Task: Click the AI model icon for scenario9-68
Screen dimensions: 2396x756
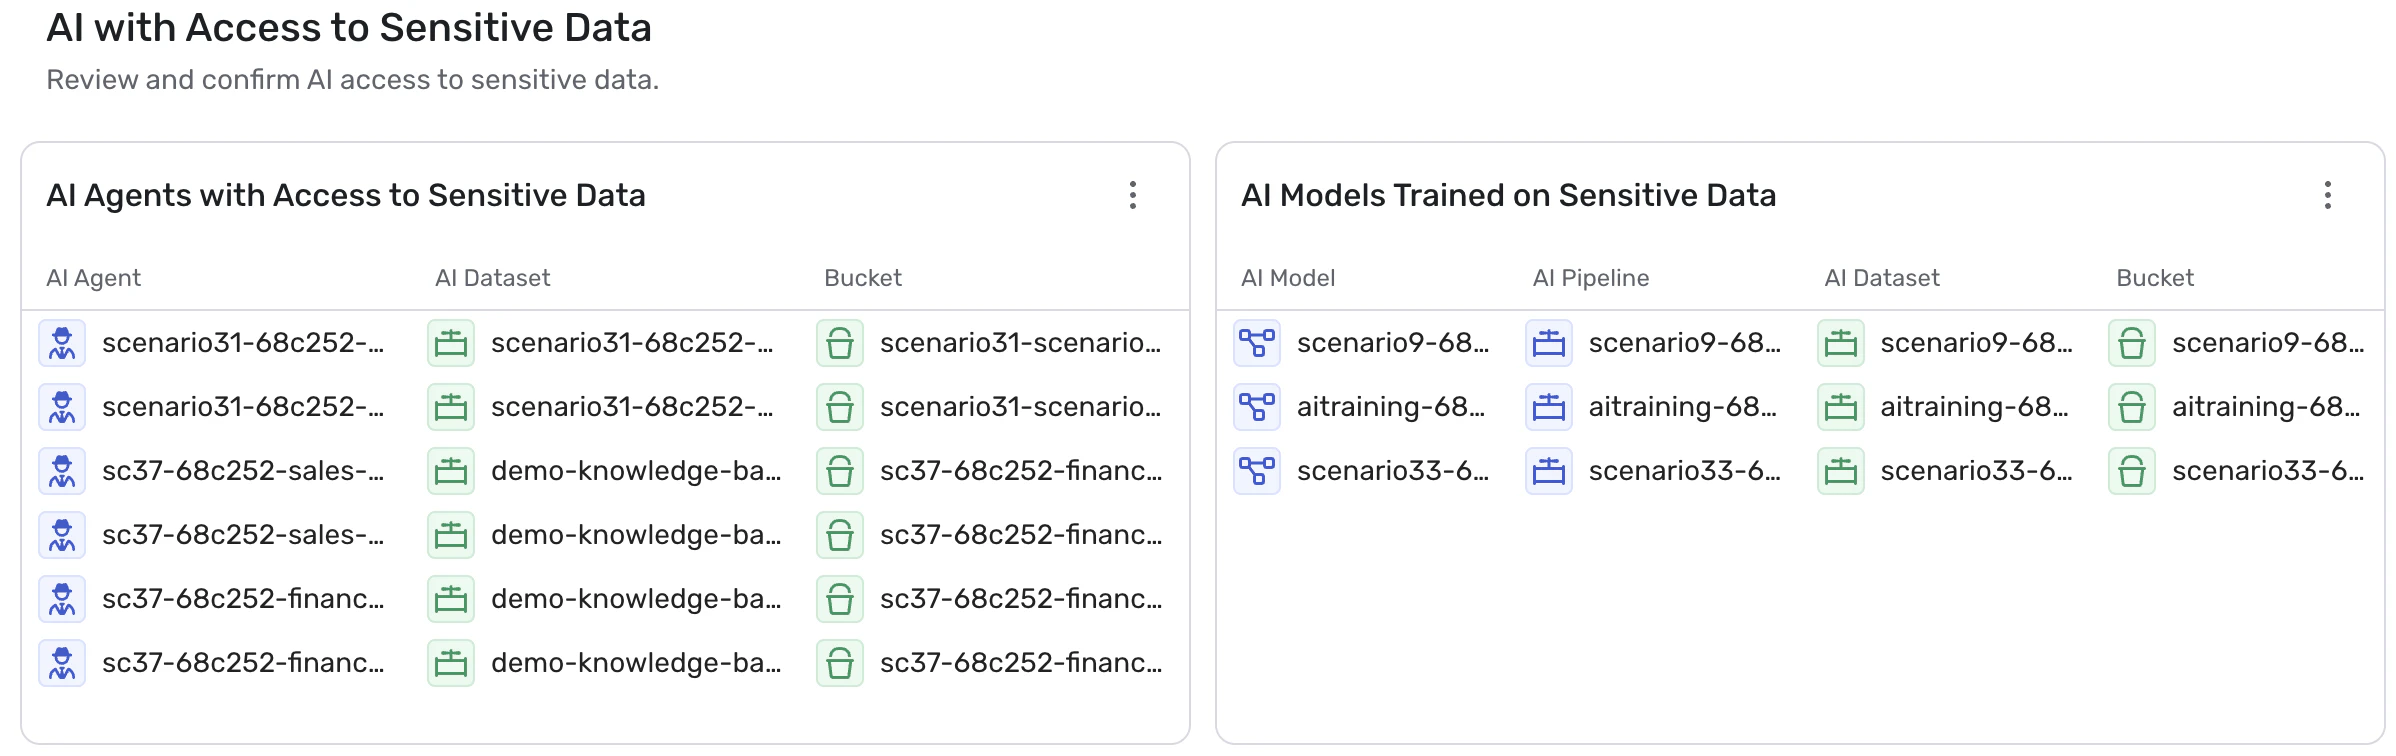Action: [x=1257, y=343]
